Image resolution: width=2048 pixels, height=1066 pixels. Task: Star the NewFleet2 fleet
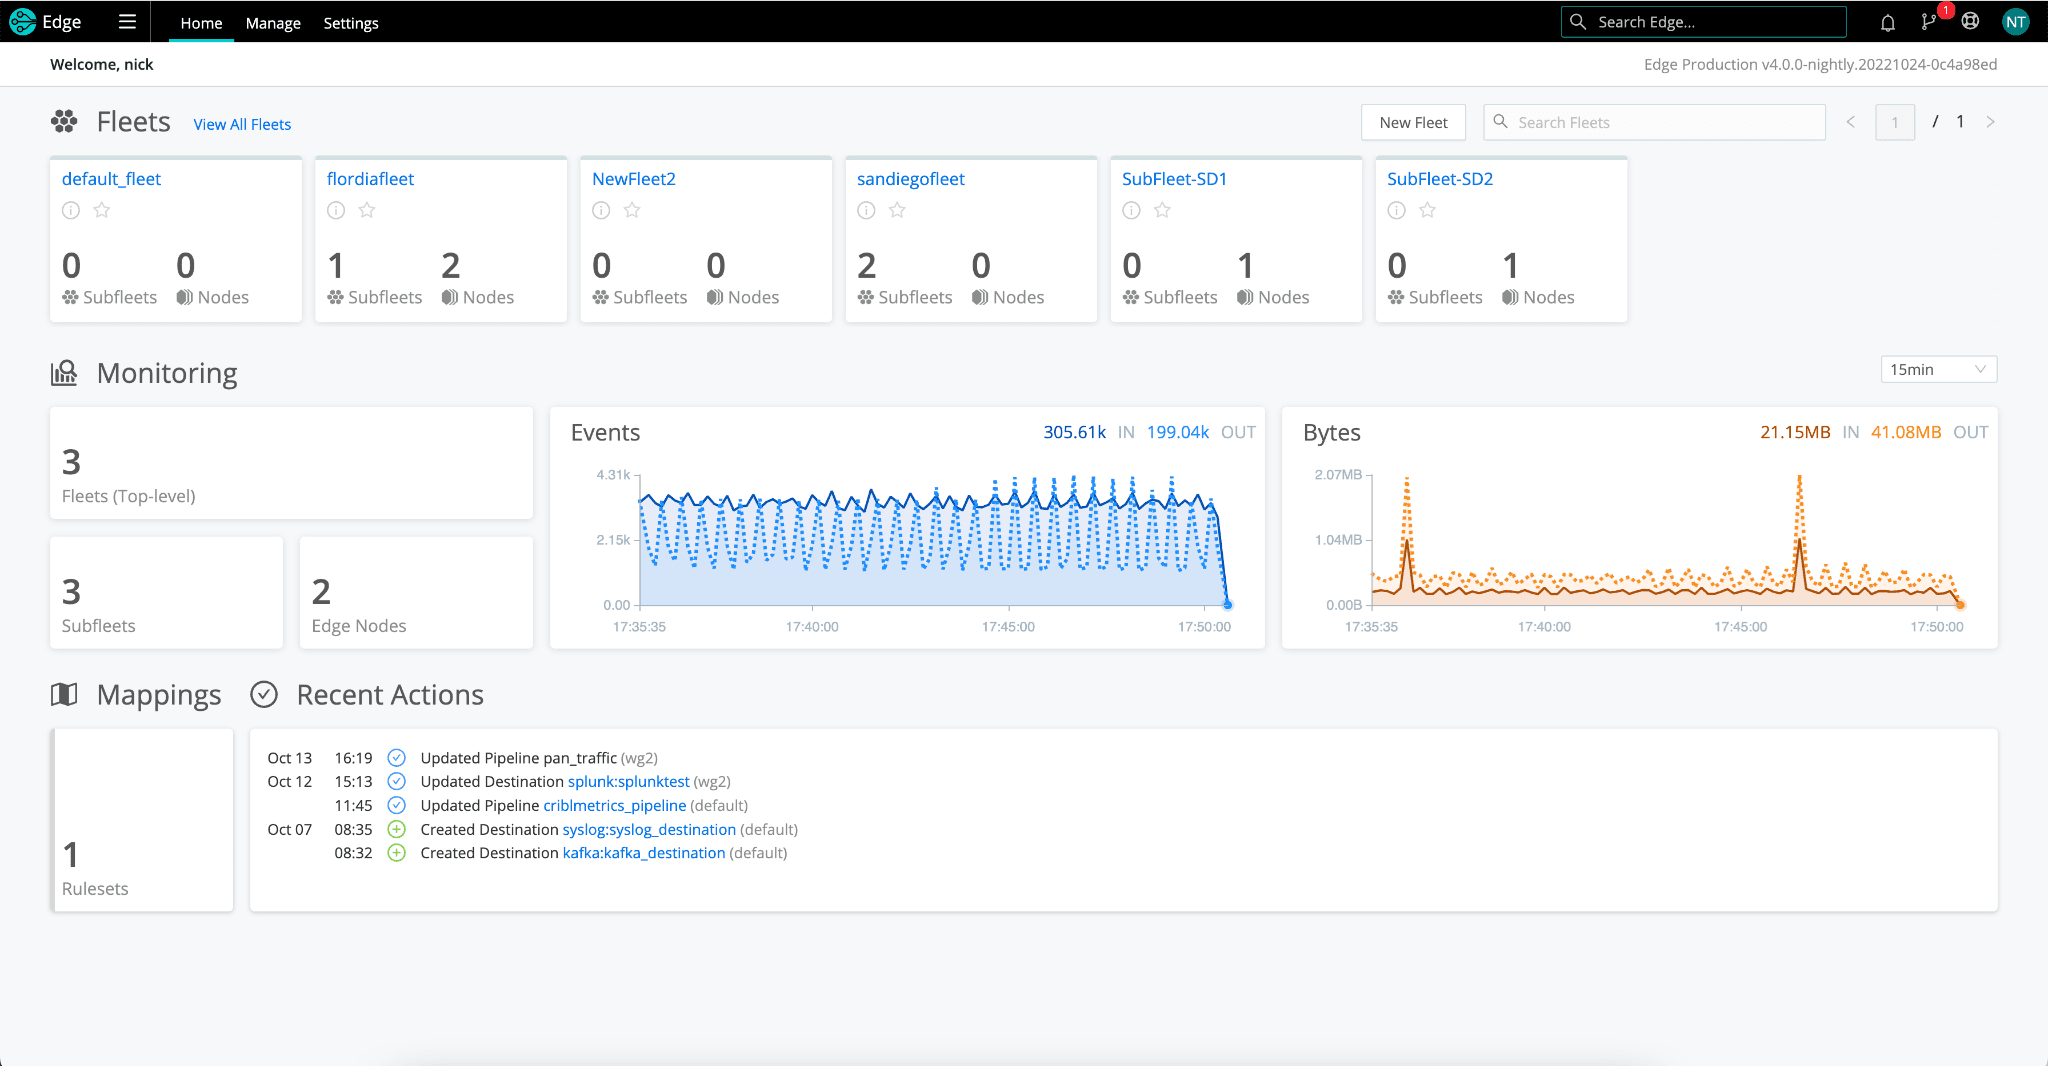[x=632, y=210]
